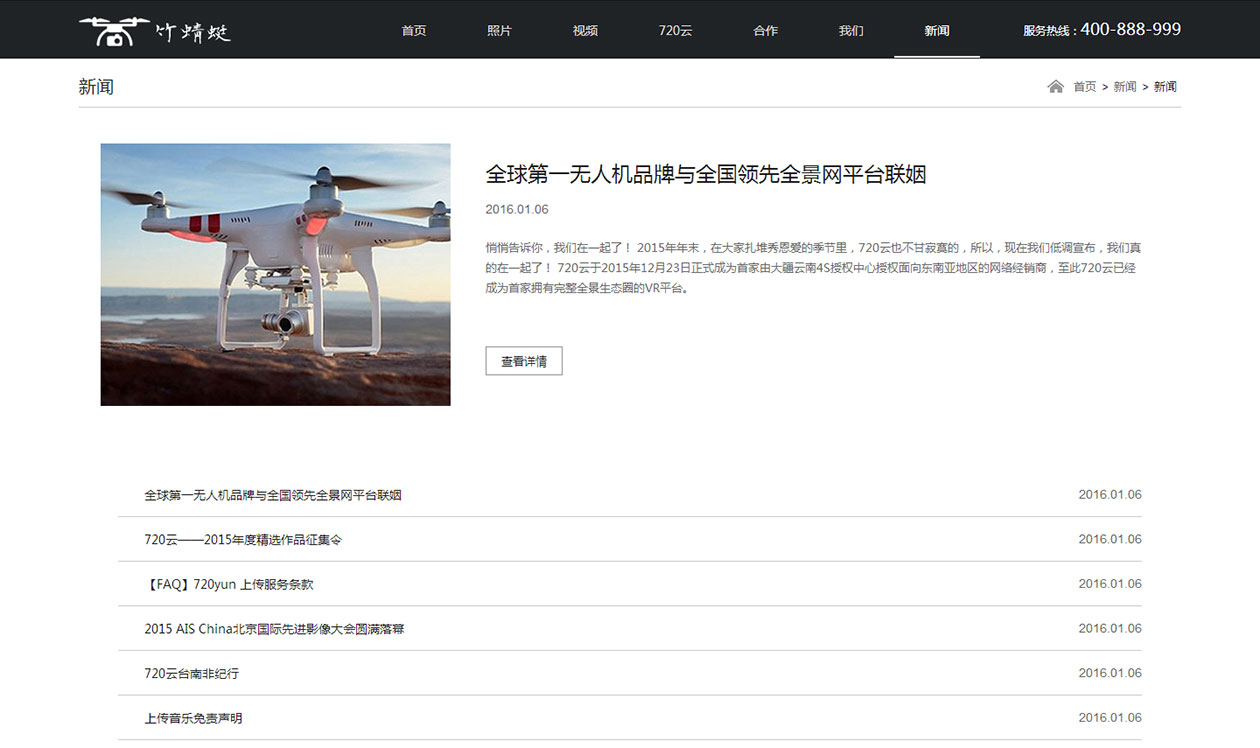Click the date beside 上传音乐免责声明
The image size is (1260, 748).
[x=1110, y=718]
